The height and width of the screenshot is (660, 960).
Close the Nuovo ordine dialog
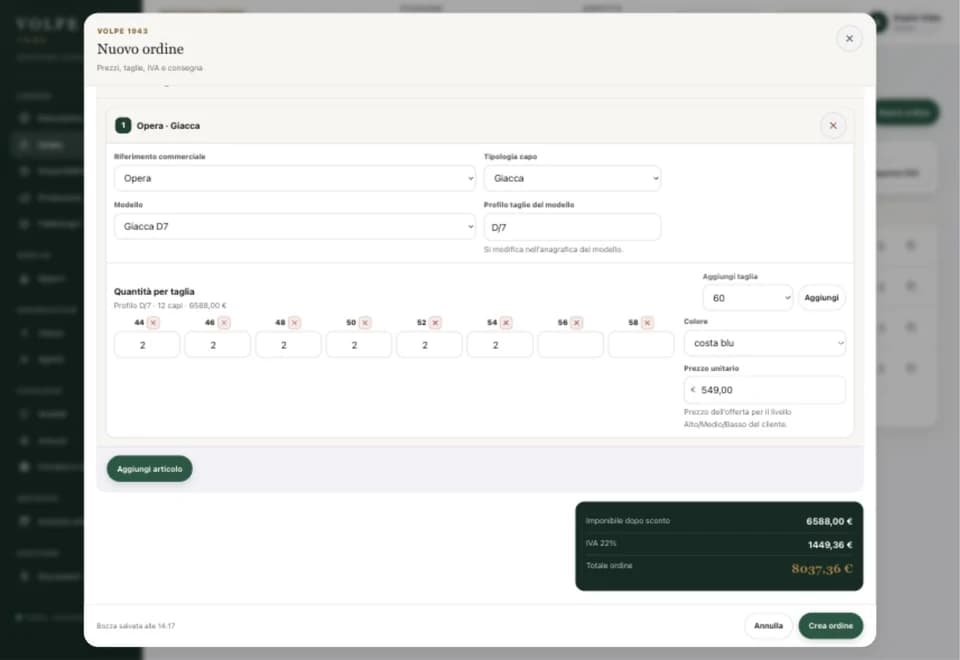point(849,39)
